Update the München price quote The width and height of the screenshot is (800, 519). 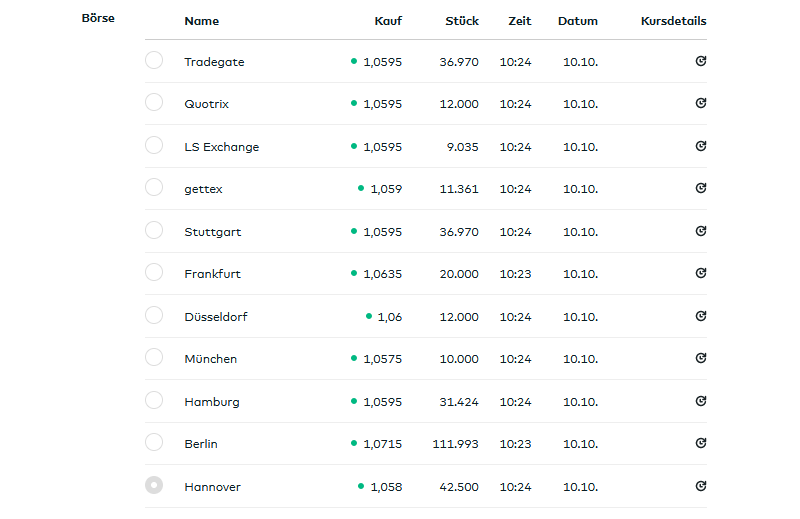tap(701, 358)
